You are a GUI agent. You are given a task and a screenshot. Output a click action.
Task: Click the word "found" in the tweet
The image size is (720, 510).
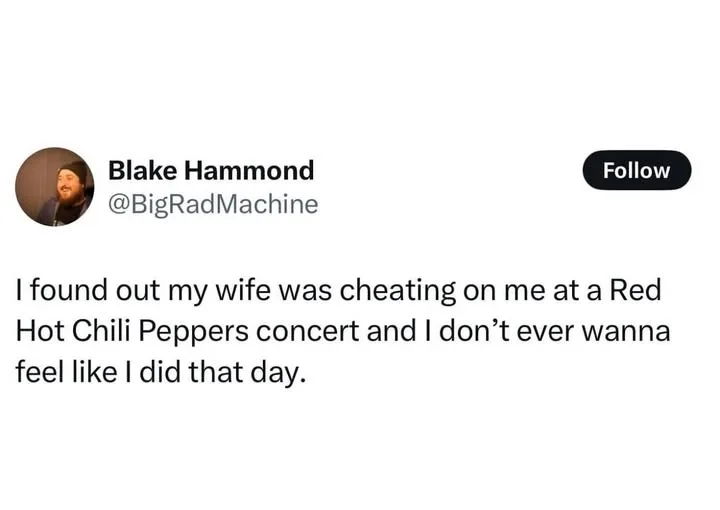pos(62,292)
